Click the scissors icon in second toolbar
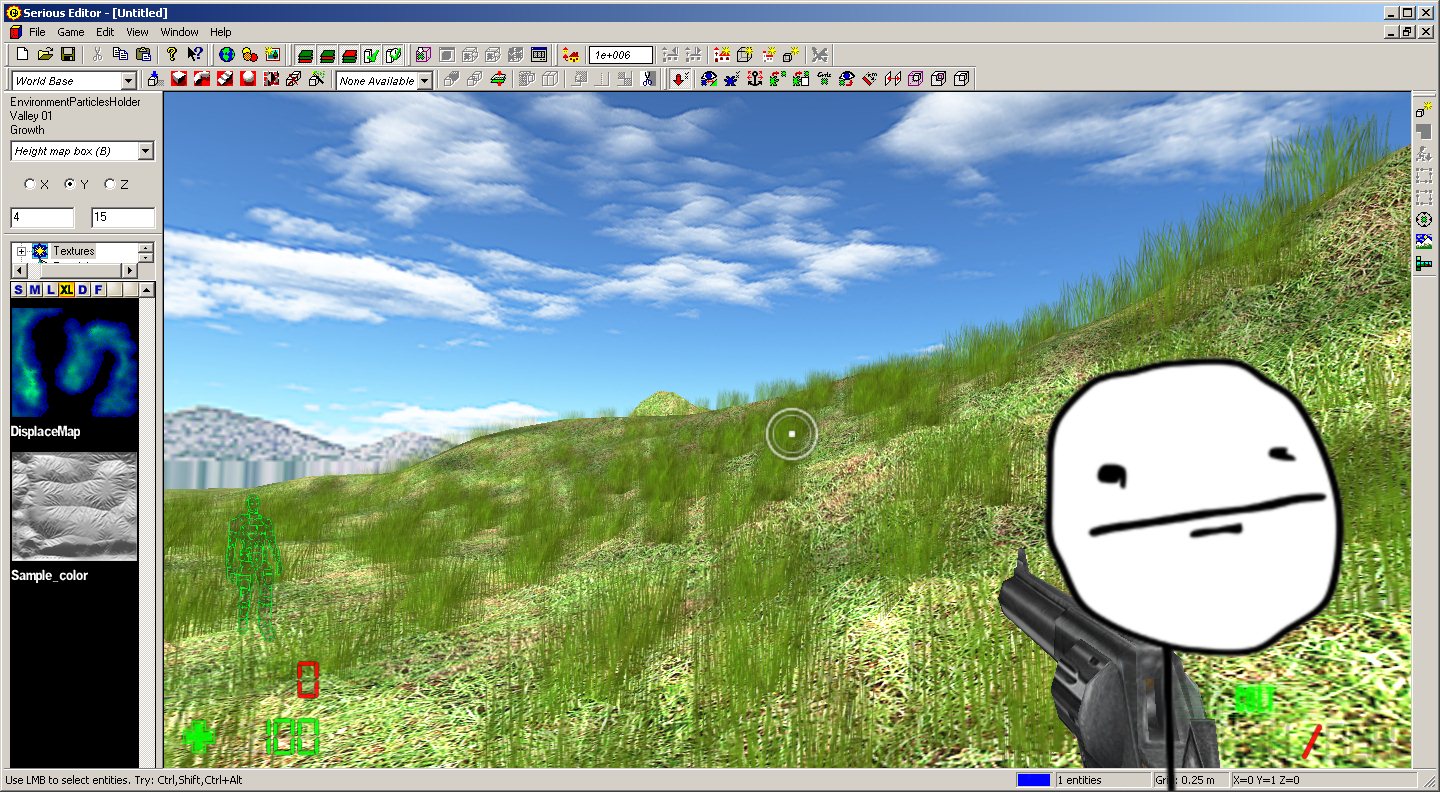The image size is (1440, 792). 649,79
